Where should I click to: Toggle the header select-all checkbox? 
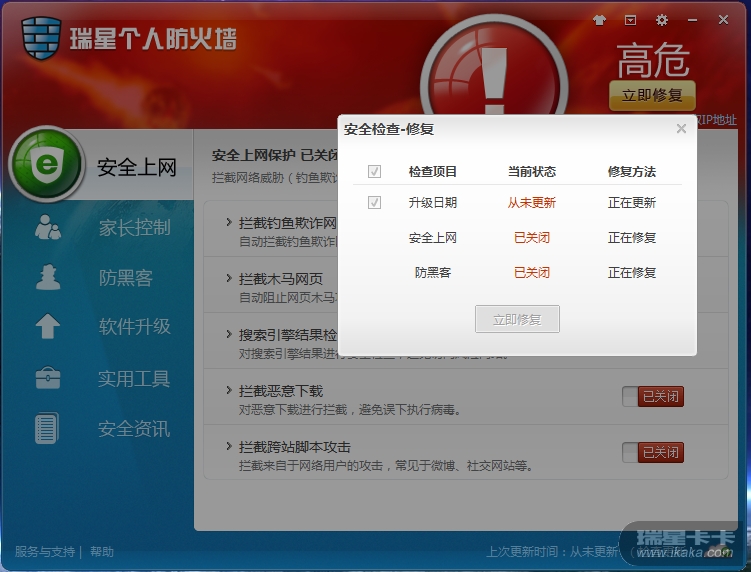pyautogui.click(x=374, y=171)
